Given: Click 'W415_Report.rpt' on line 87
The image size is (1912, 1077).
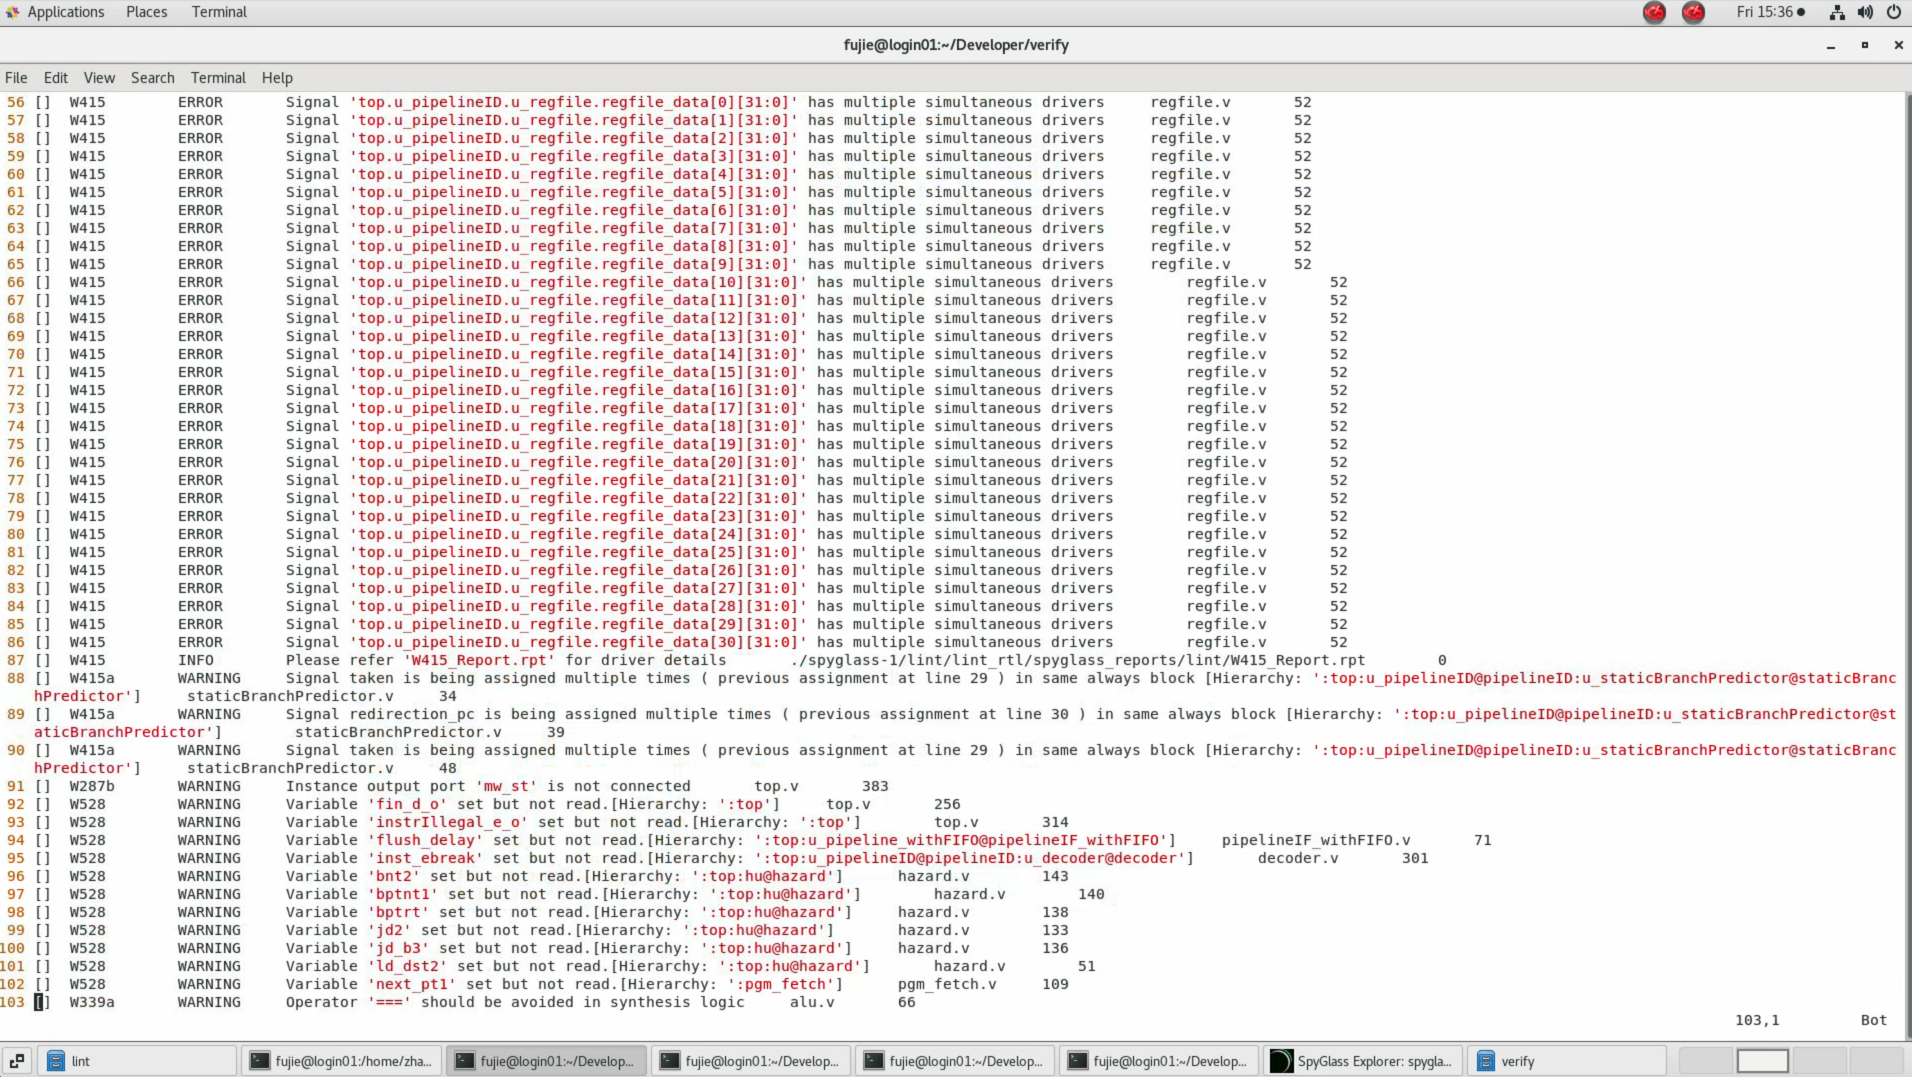Looking at the screenshot, I should 480,660.
